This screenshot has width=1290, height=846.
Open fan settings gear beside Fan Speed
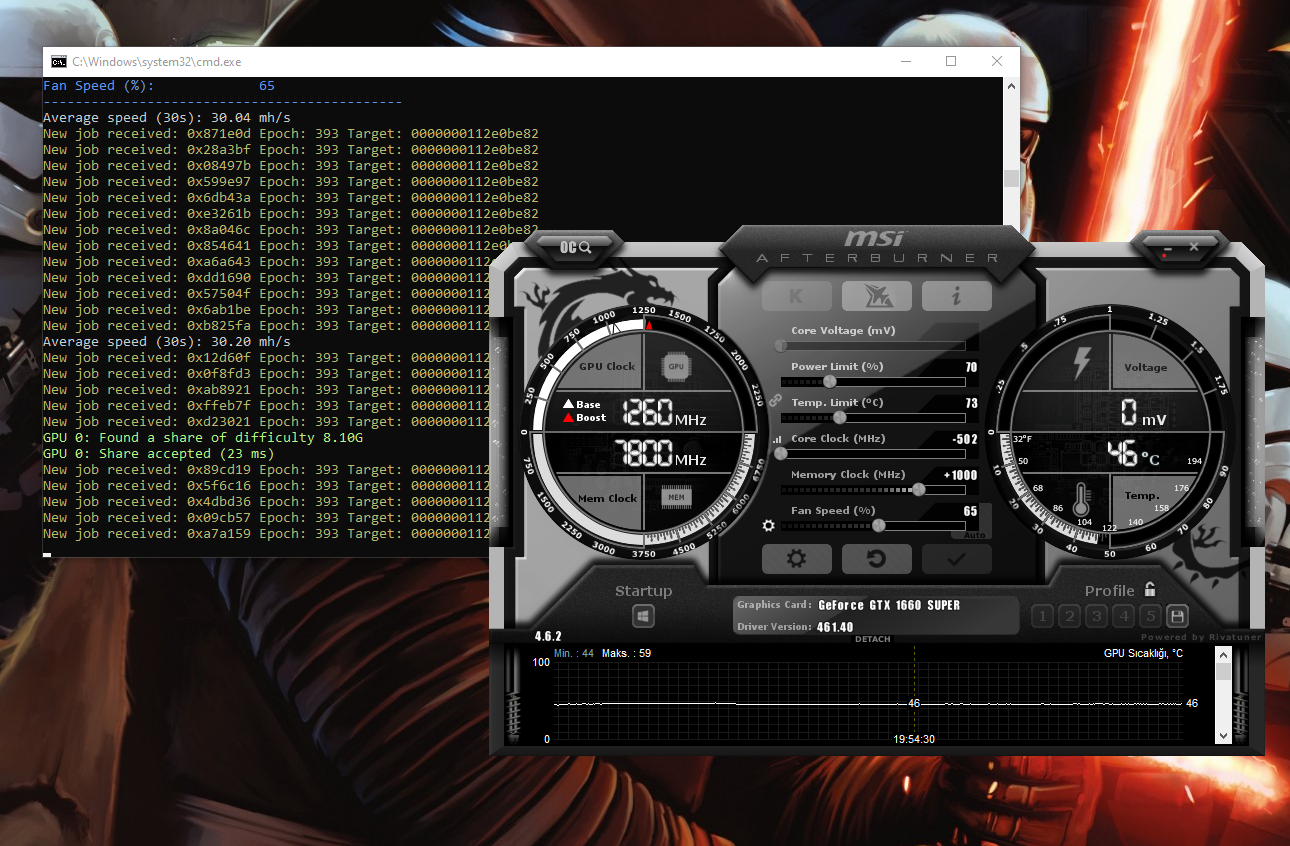click(x=769, y=525)
